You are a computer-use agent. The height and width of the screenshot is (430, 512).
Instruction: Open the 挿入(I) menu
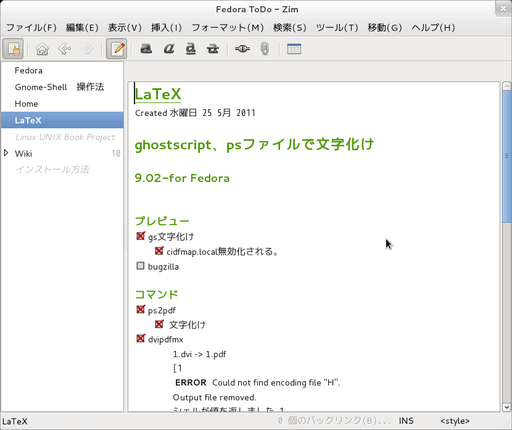[x=166, y=27]
